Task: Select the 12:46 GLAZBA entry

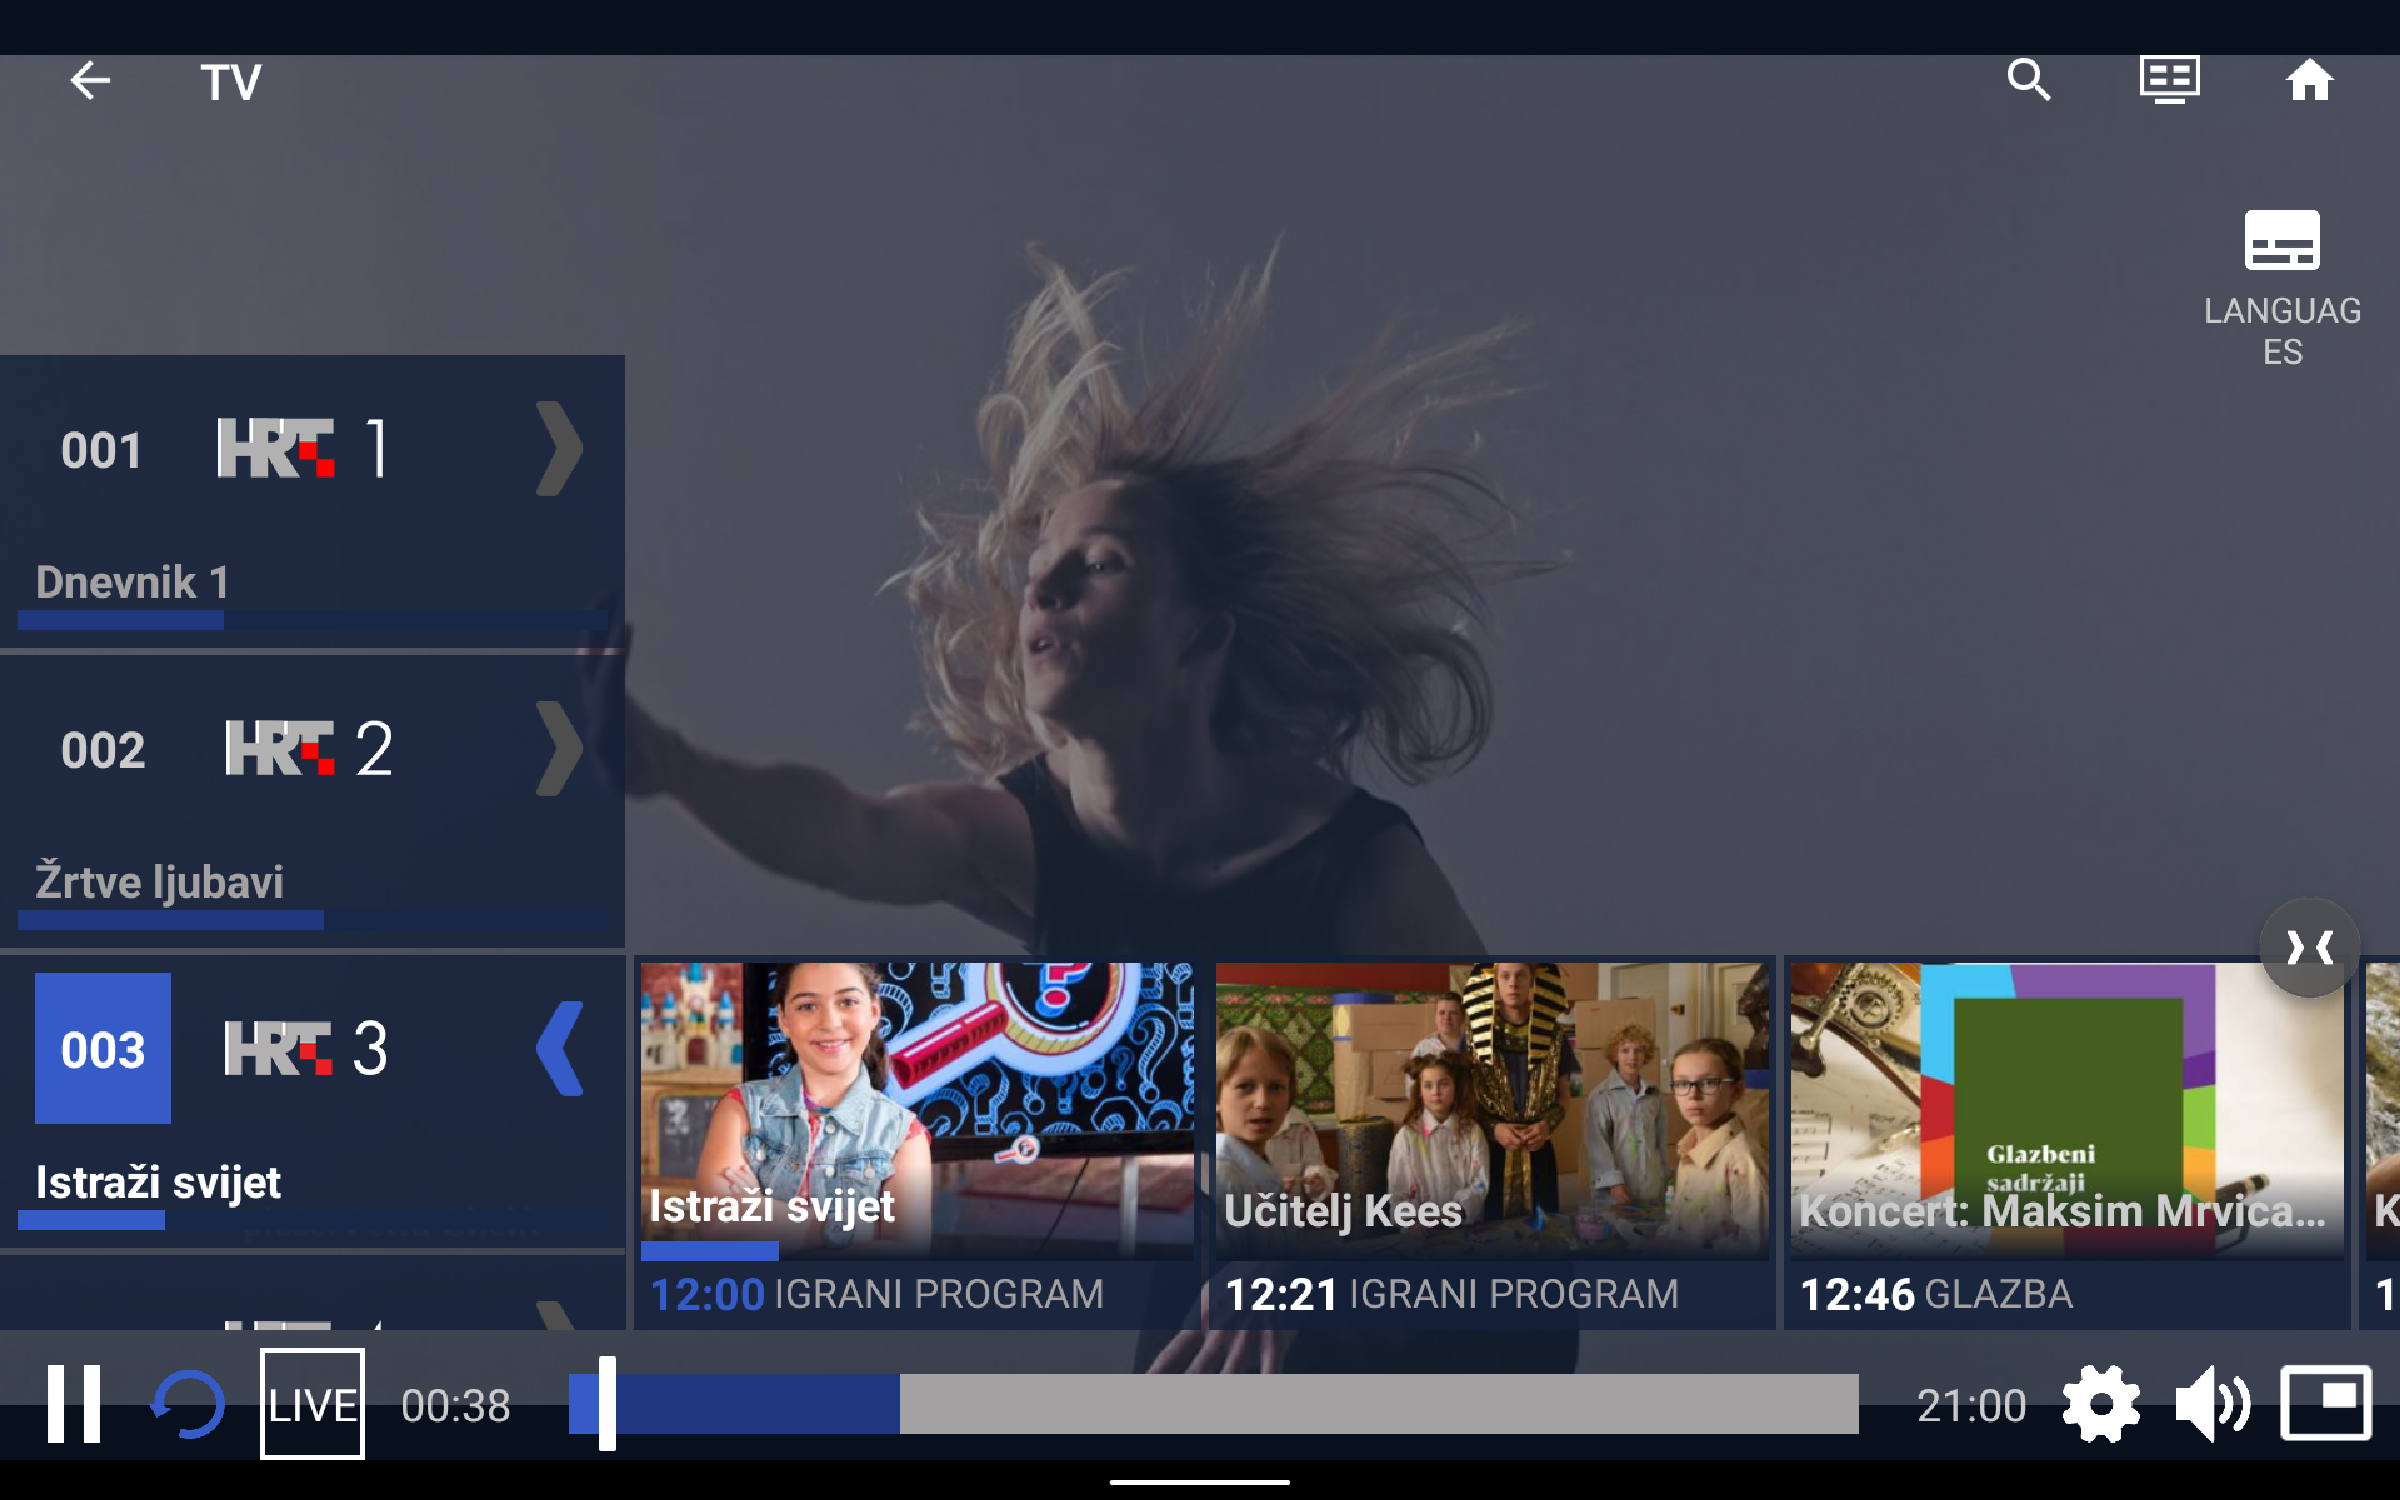Action: point(1936,1294)
